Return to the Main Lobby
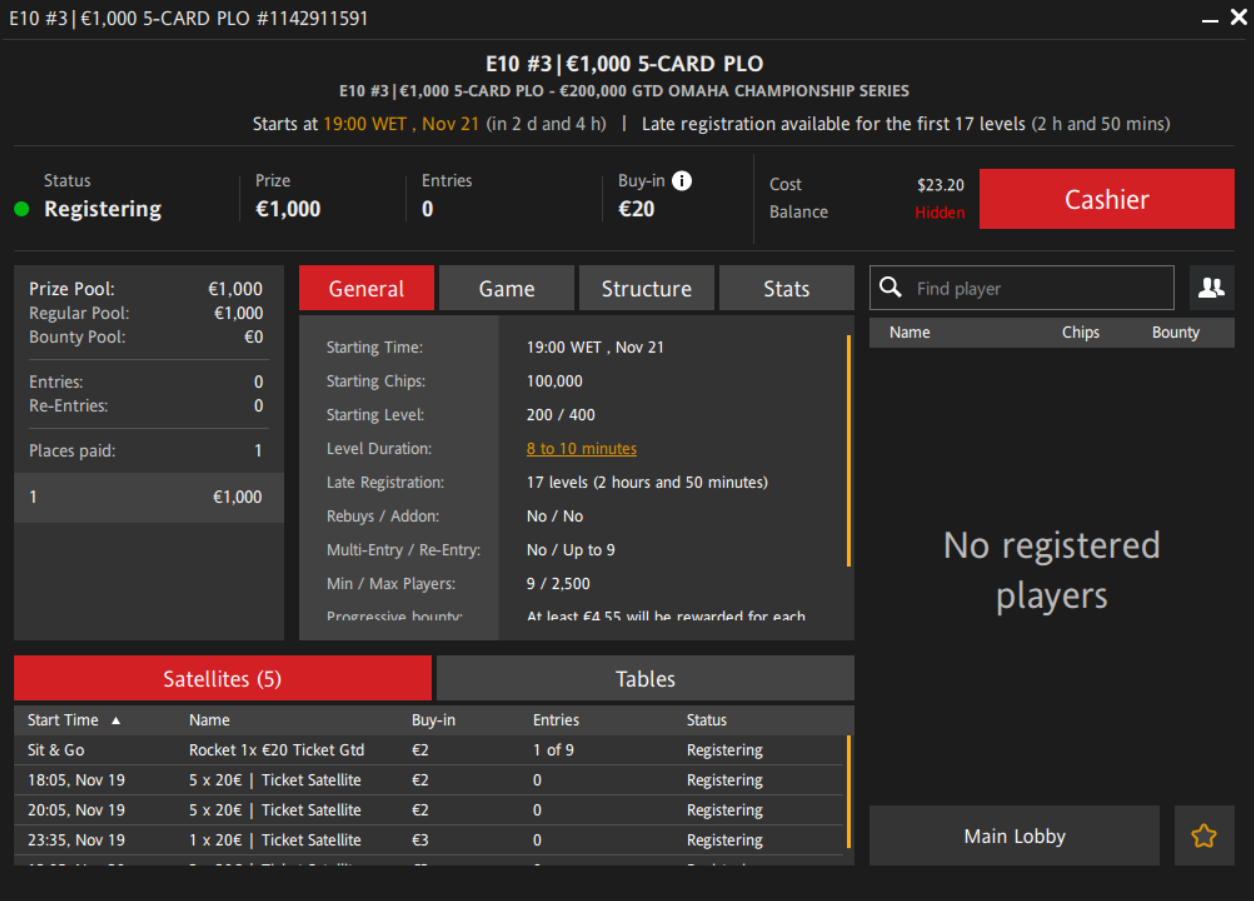This screenshot has height=901, width=1254. click(1014, 836)
